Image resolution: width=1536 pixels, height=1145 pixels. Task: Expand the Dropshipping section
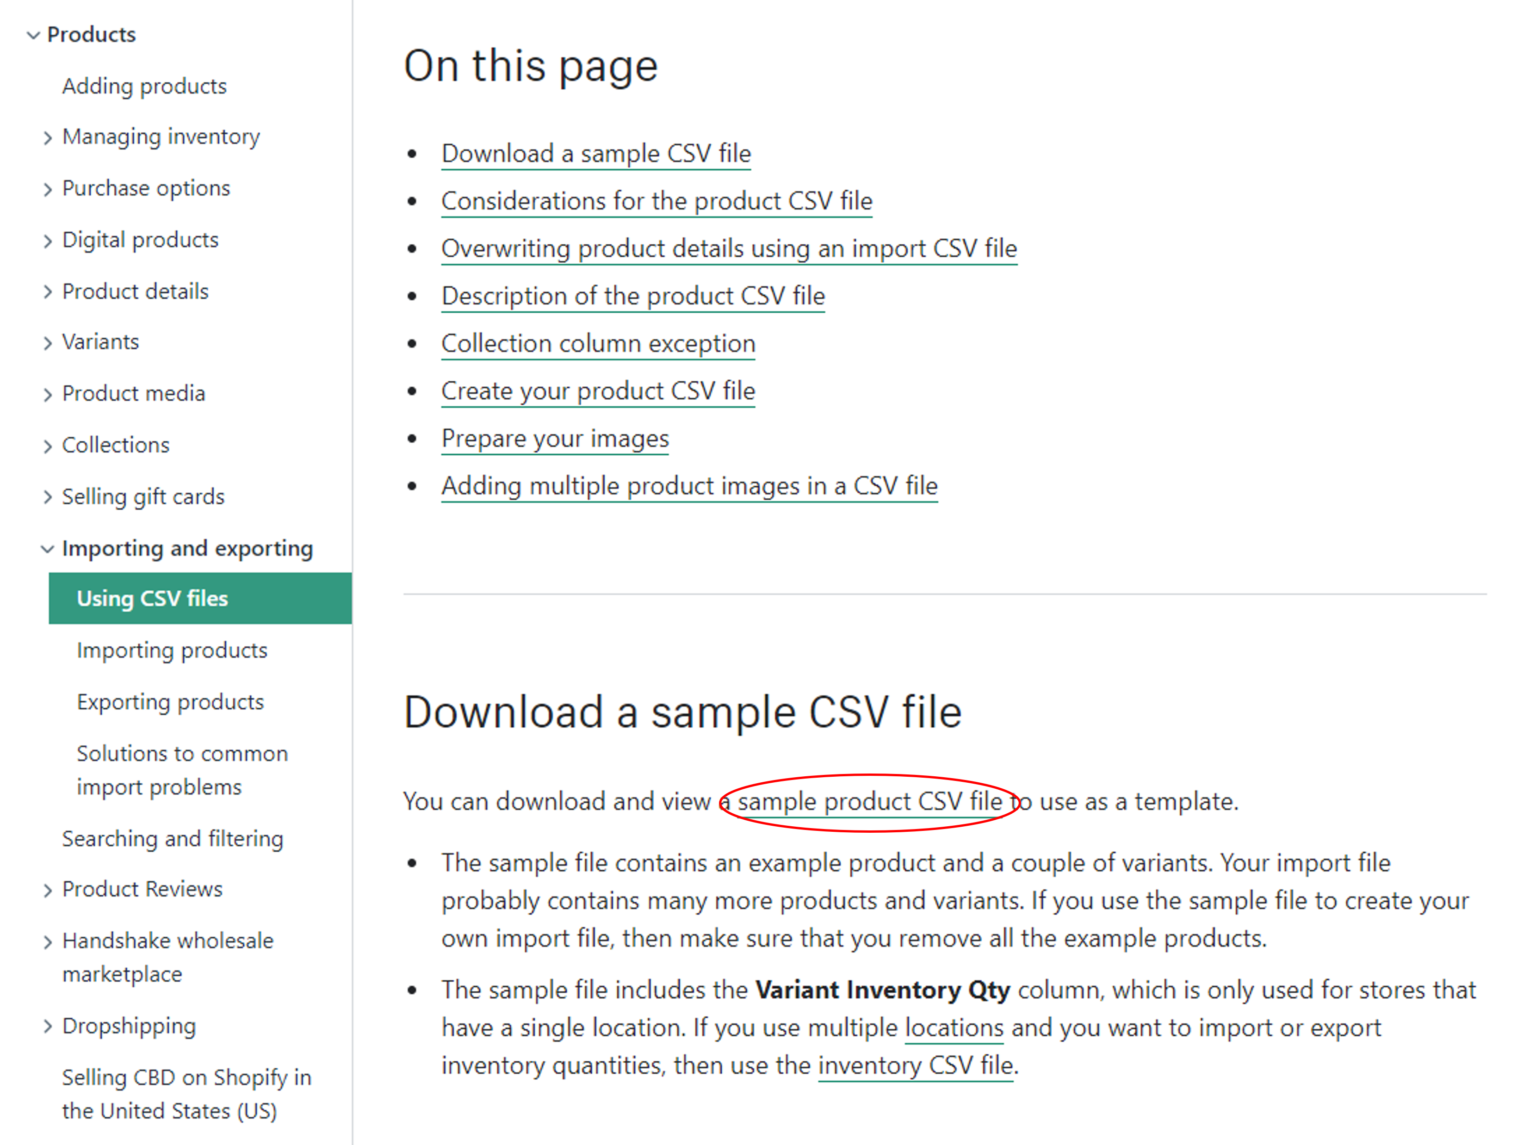[129, 1025]
